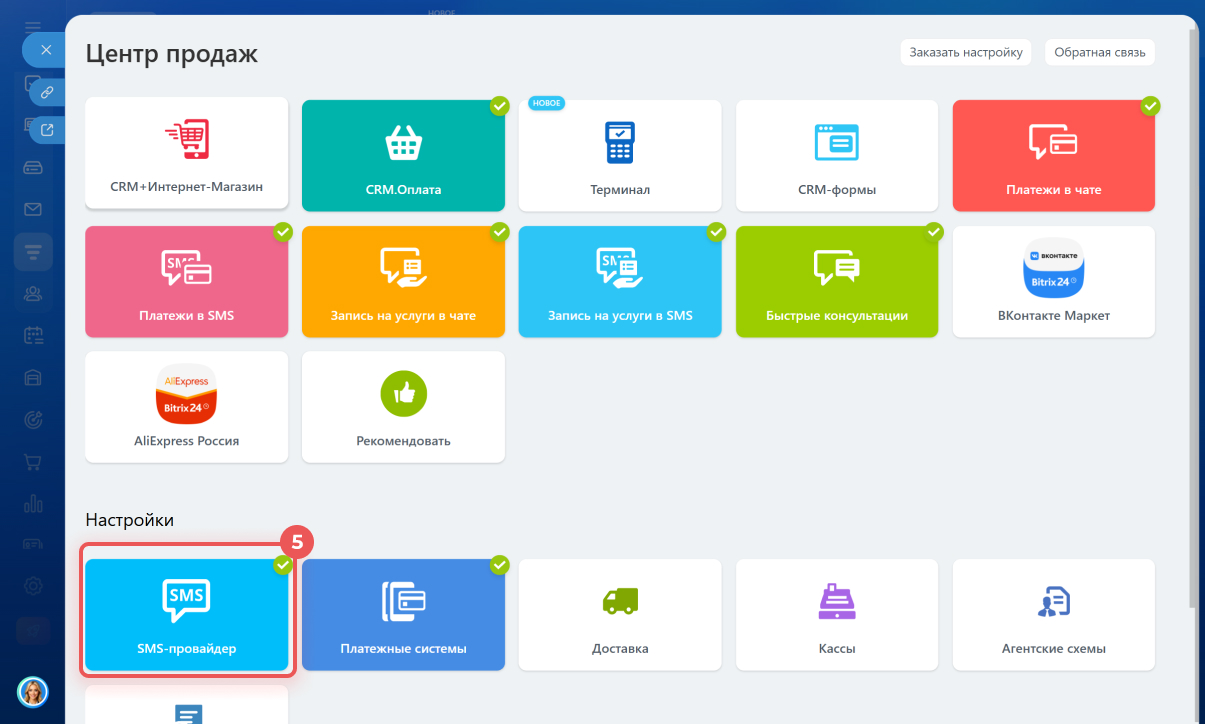Copy link using the chain icon button
The width and height of the screenshot is (1205, 724).
(x=46, y=92)
